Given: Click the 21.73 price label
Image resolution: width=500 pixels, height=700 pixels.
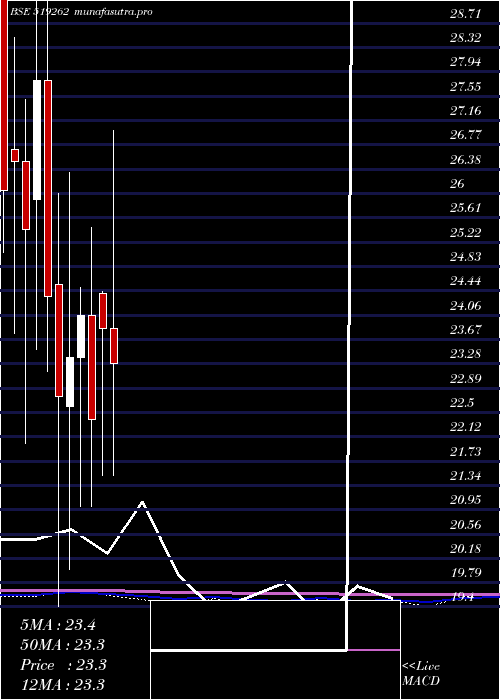Looking at the screenshot, I should [x=465, y=452].
